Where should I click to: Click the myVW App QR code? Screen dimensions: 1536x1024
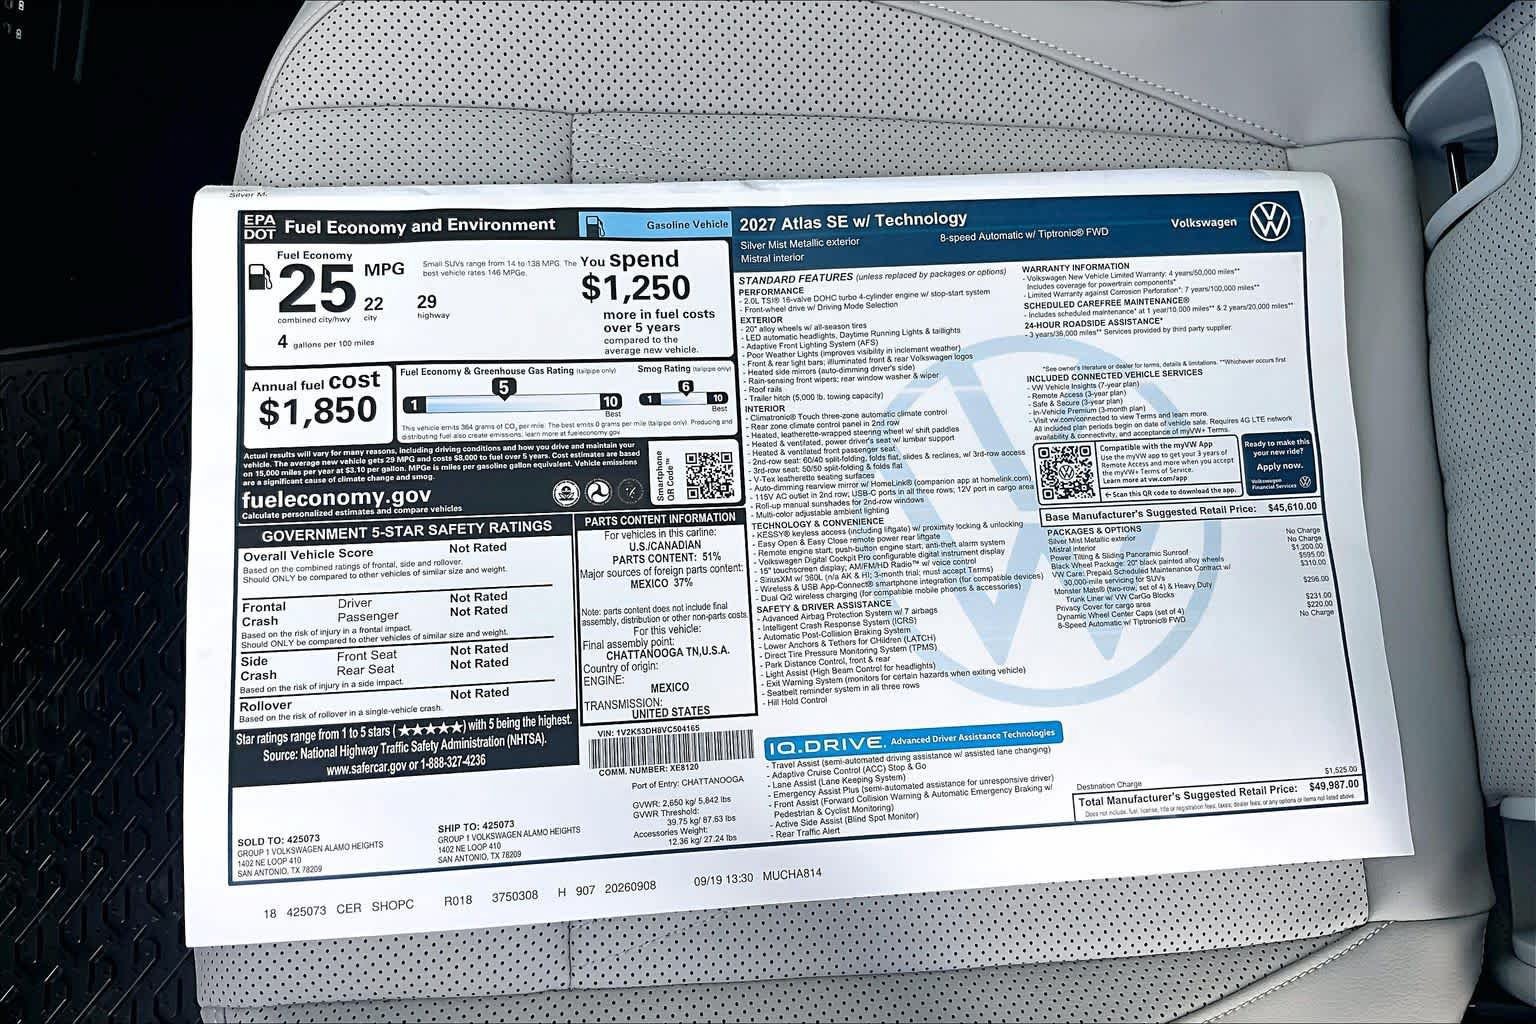coord(1065,472)
